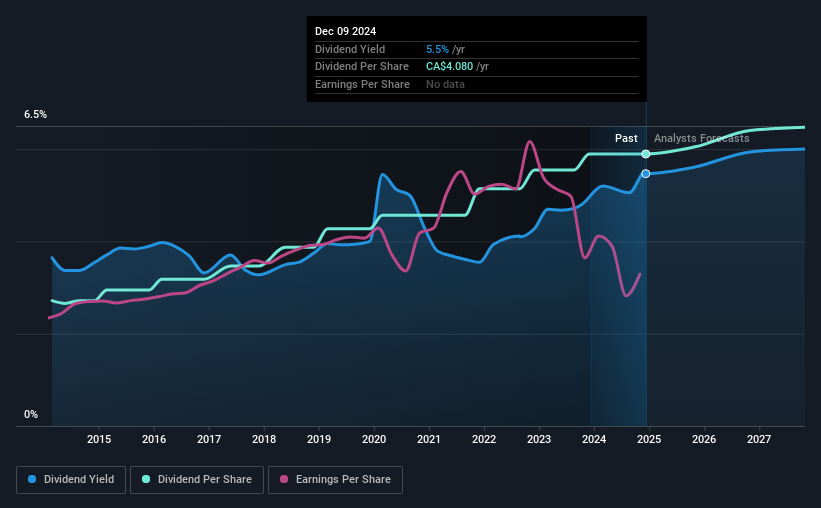Image resolution: width=821 pixels, height=508 pixels.
Task: Click the 2017 x-axis label
Action: click(x=209, y=439)
